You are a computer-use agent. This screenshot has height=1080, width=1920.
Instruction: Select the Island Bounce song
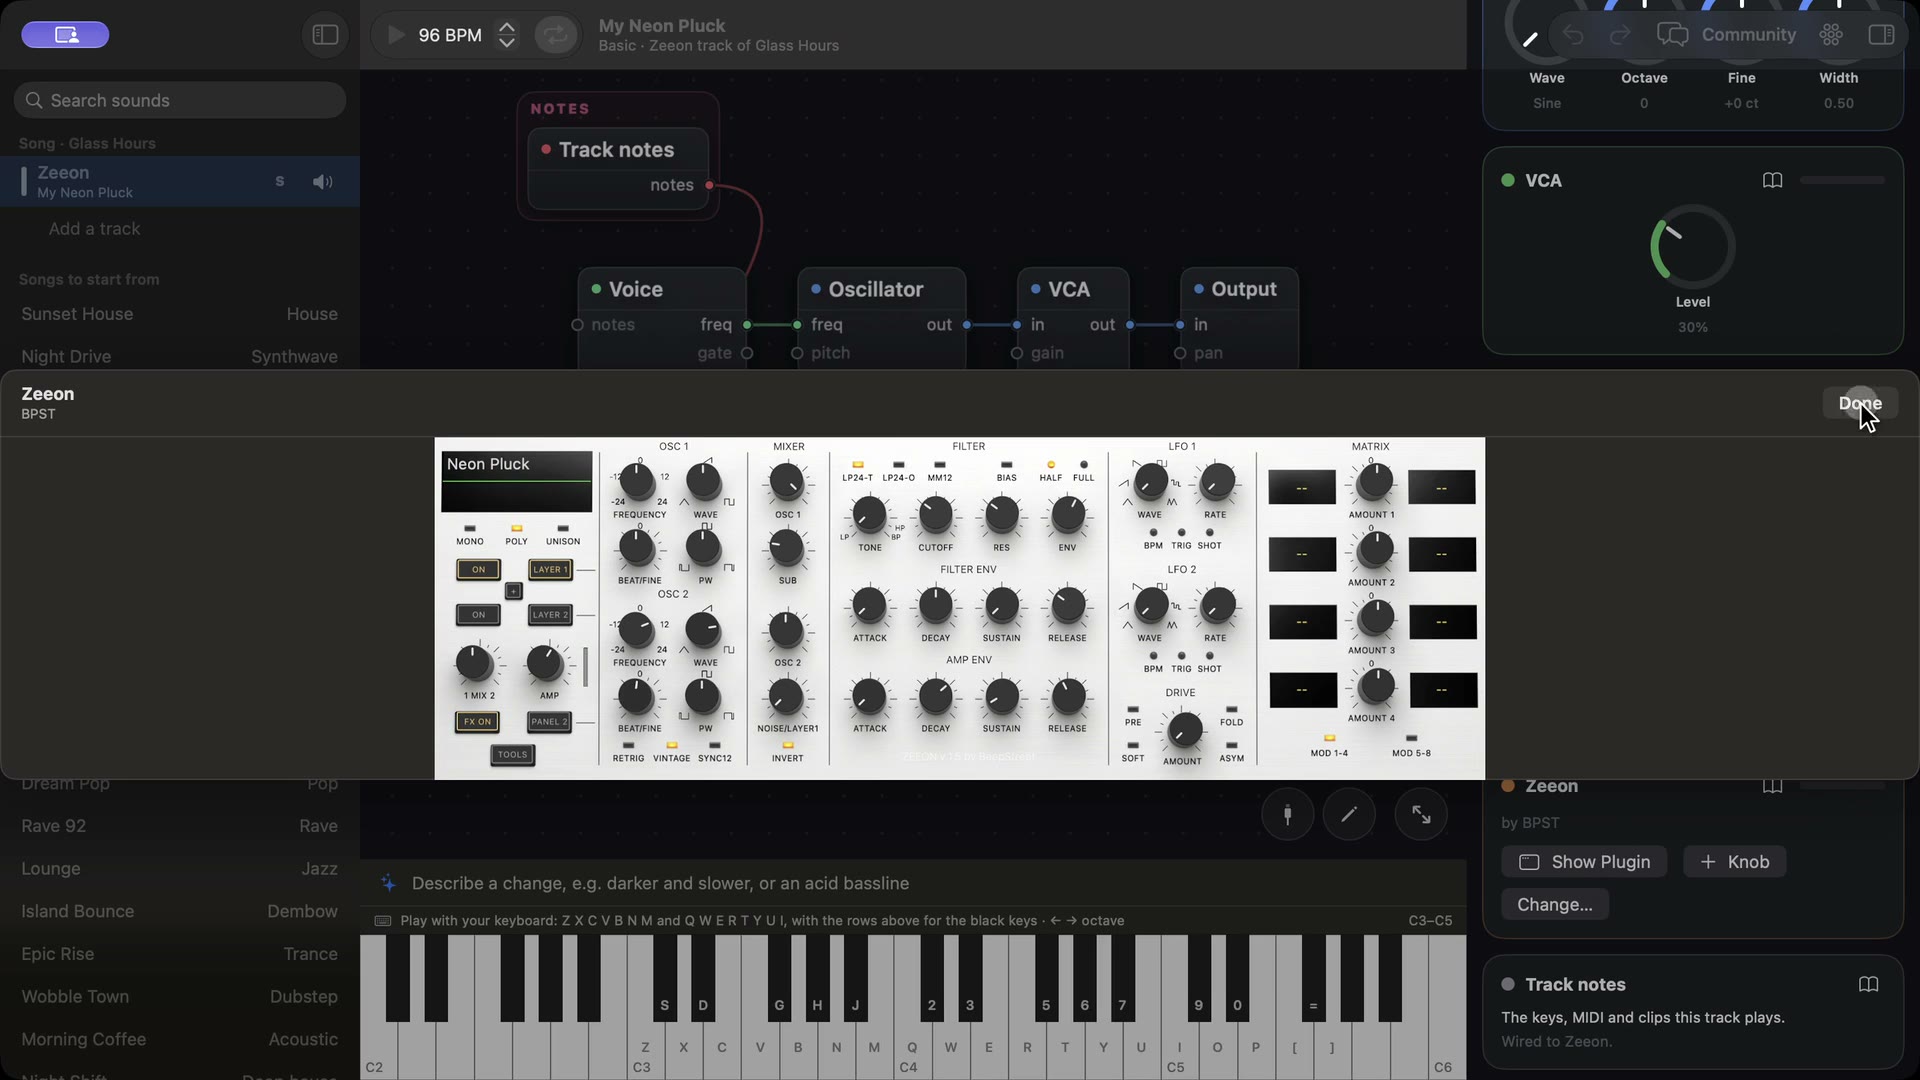click(180, 912)
